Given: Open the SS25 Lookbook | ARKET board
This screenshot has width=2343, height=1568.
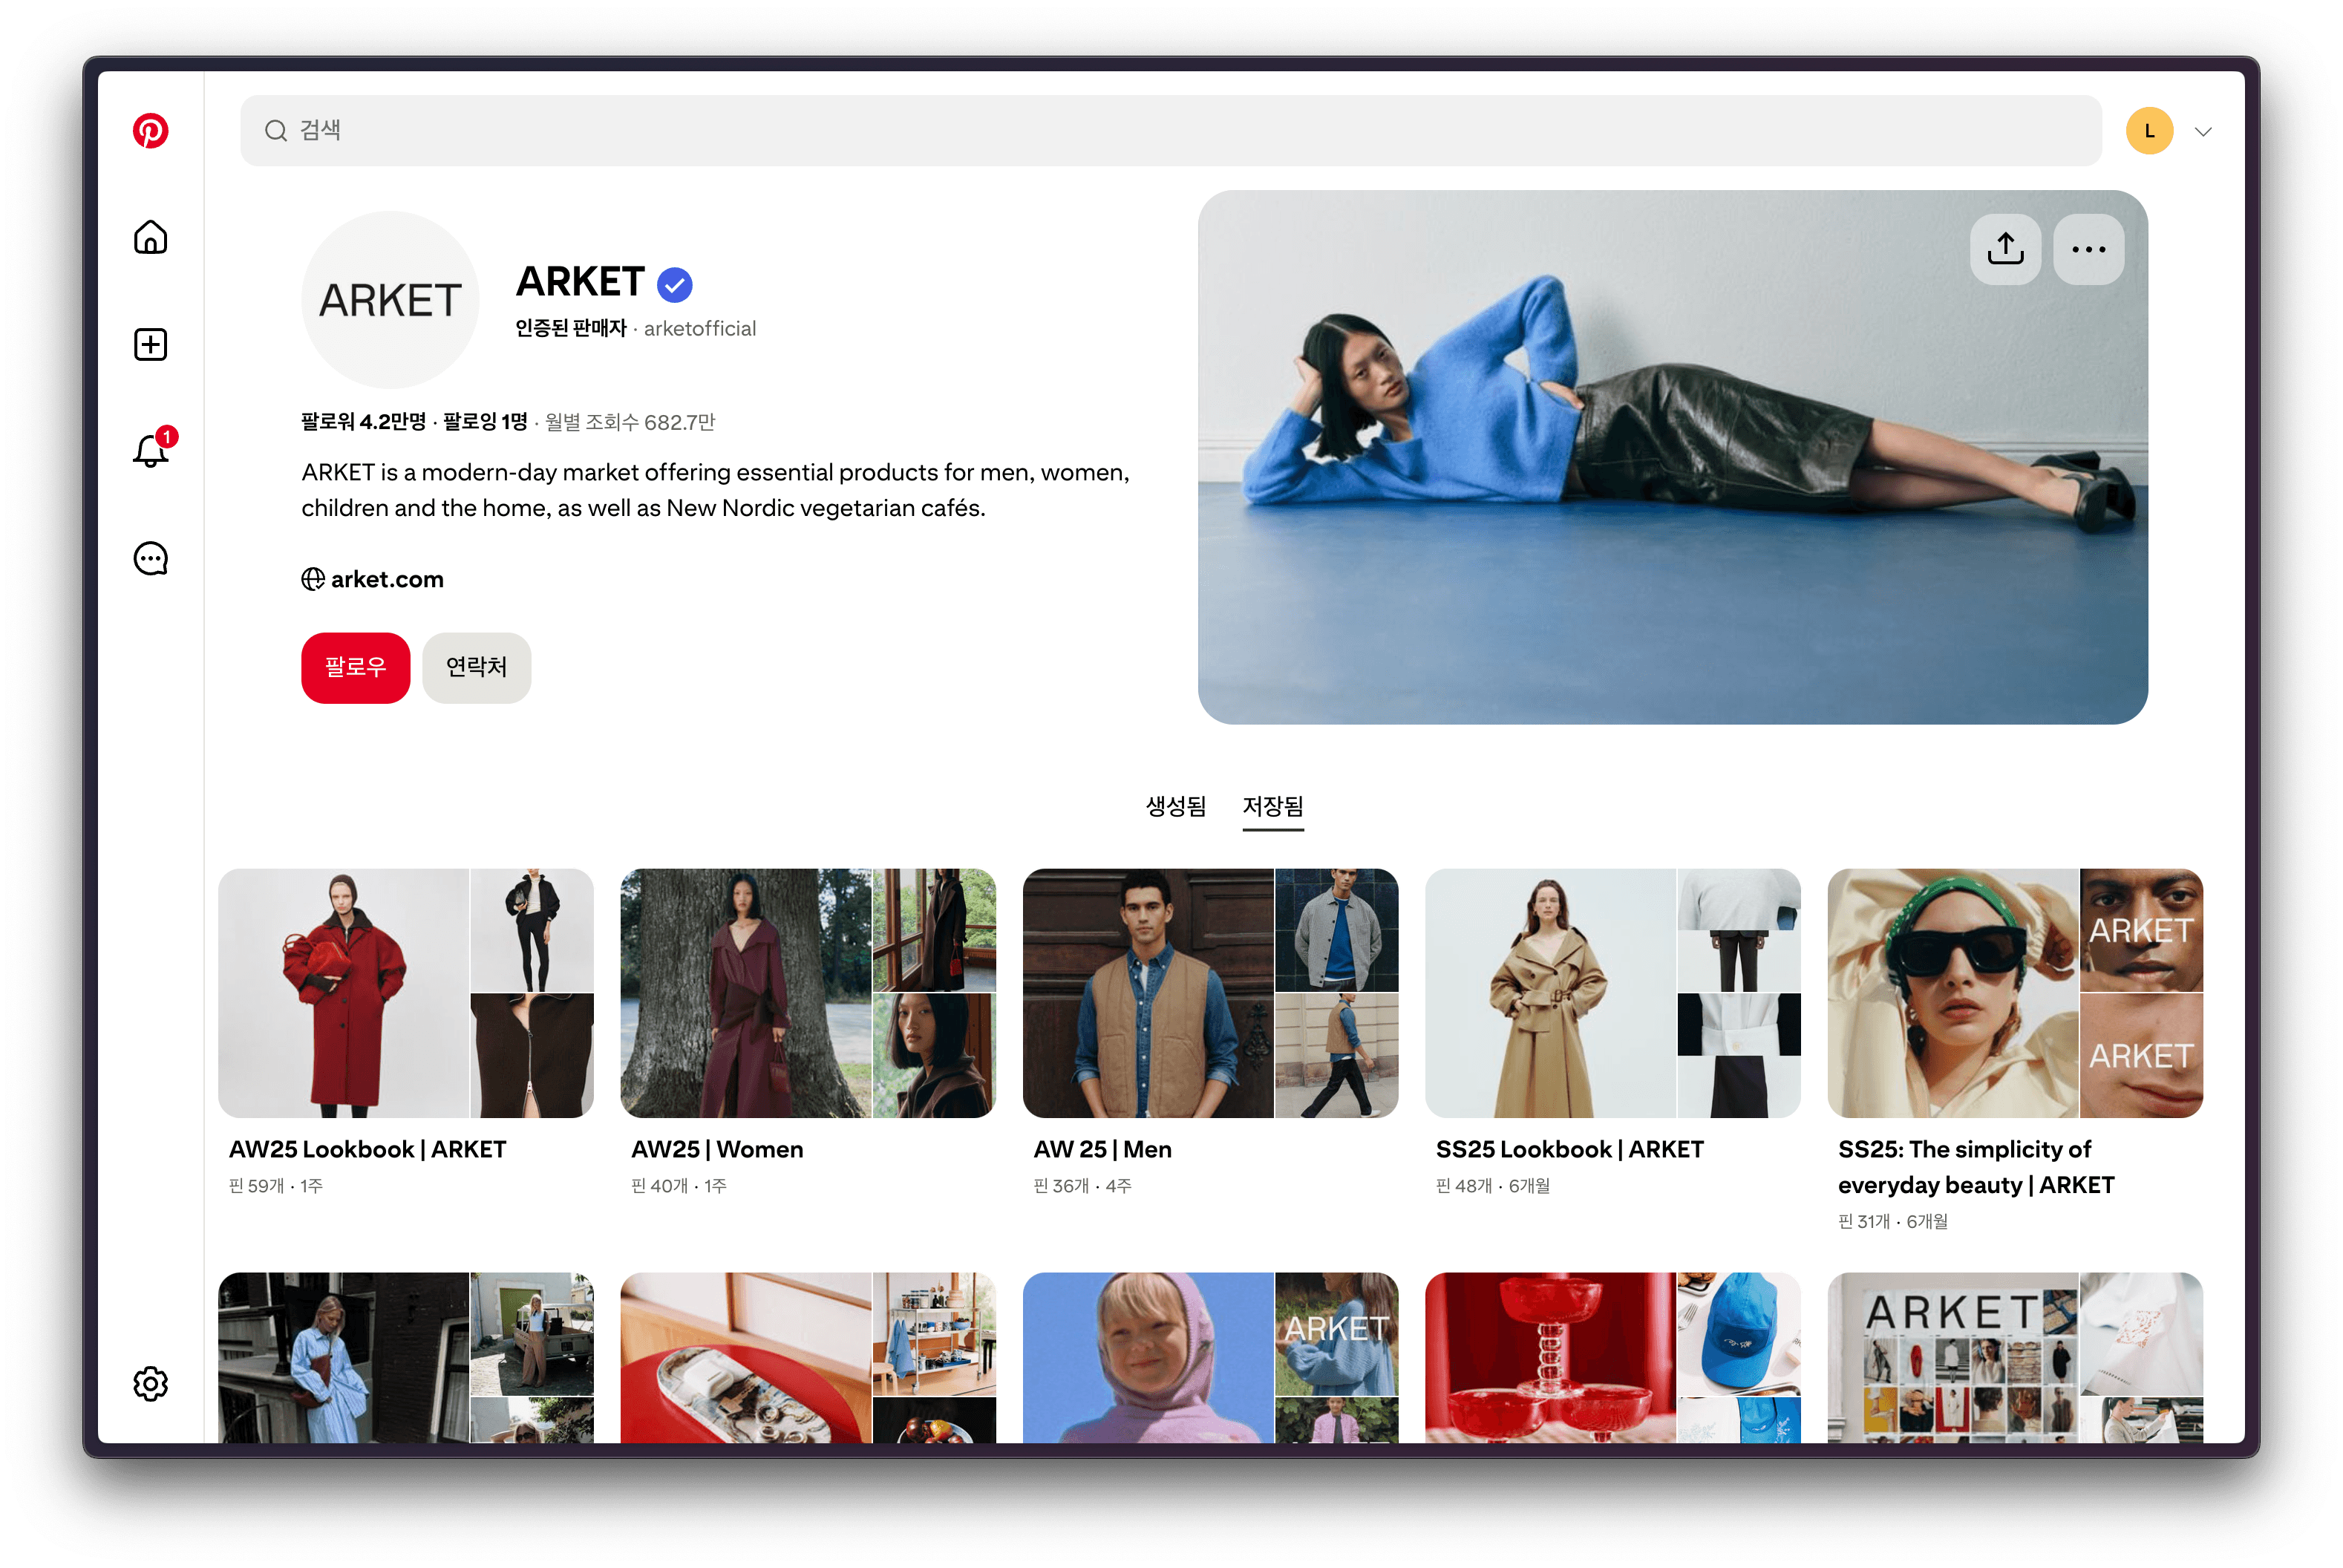Looking at the screenshot, I should [1612, 993].
